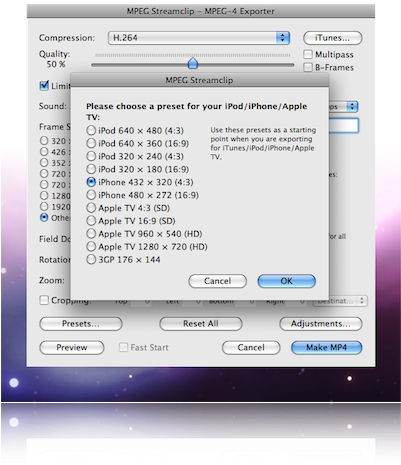The width and height of the screenshot is (401, 465).
Task: Click the Reset All button
Action: (201, 324)
